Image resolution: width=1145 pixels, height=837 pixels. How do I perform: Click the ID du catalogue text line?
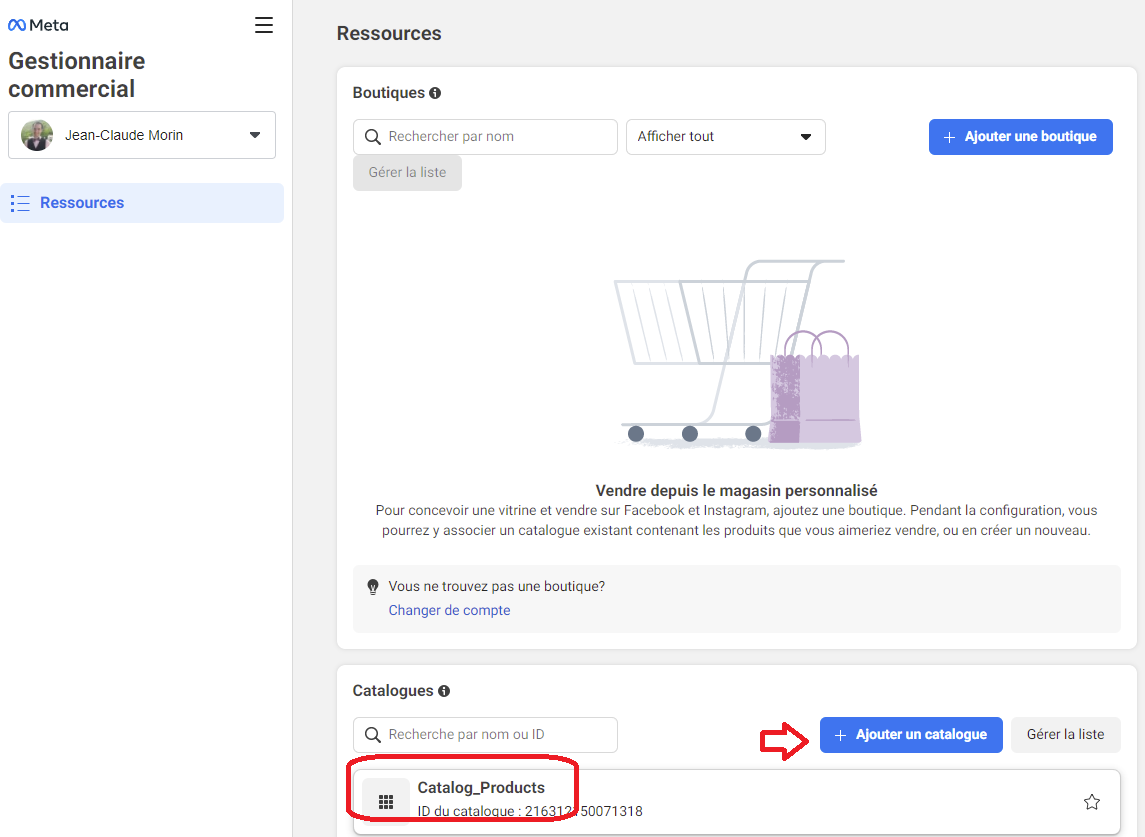click(x=530, y=811)
